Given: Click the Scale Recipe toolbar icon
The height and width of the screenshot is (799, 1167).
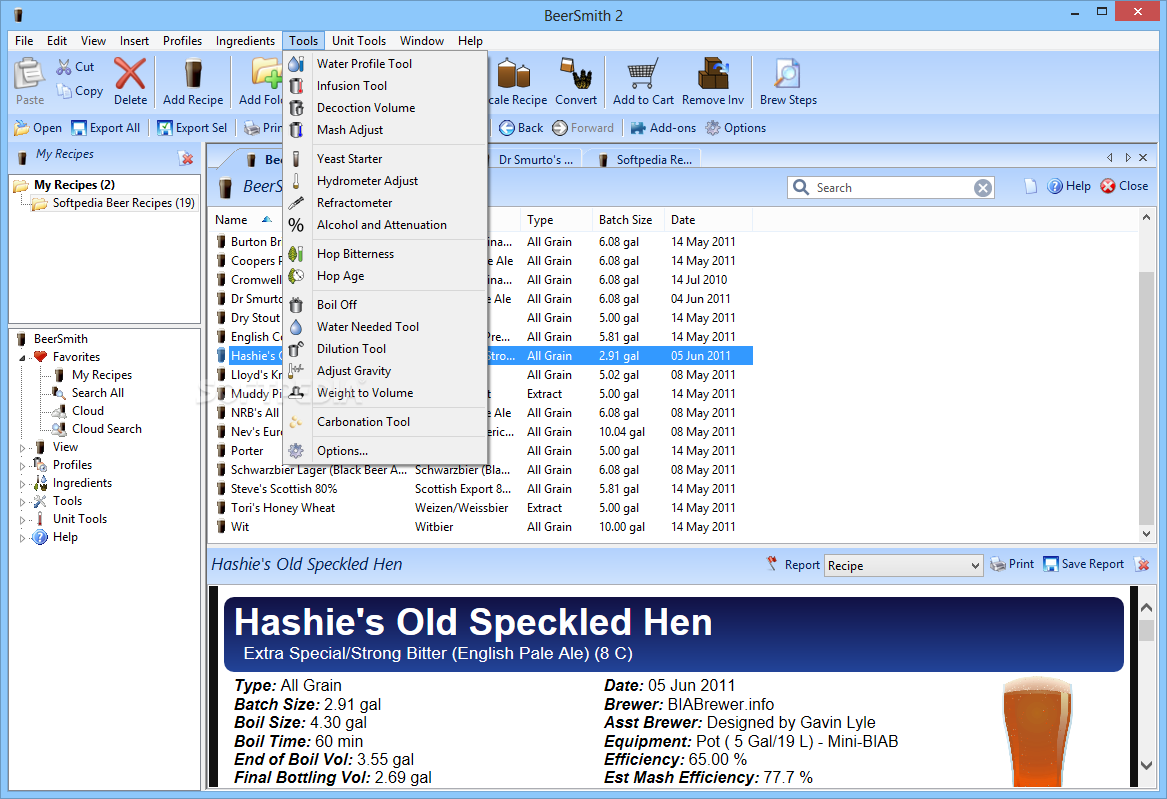Looking at the screenshot, I should tap(515, 74).
